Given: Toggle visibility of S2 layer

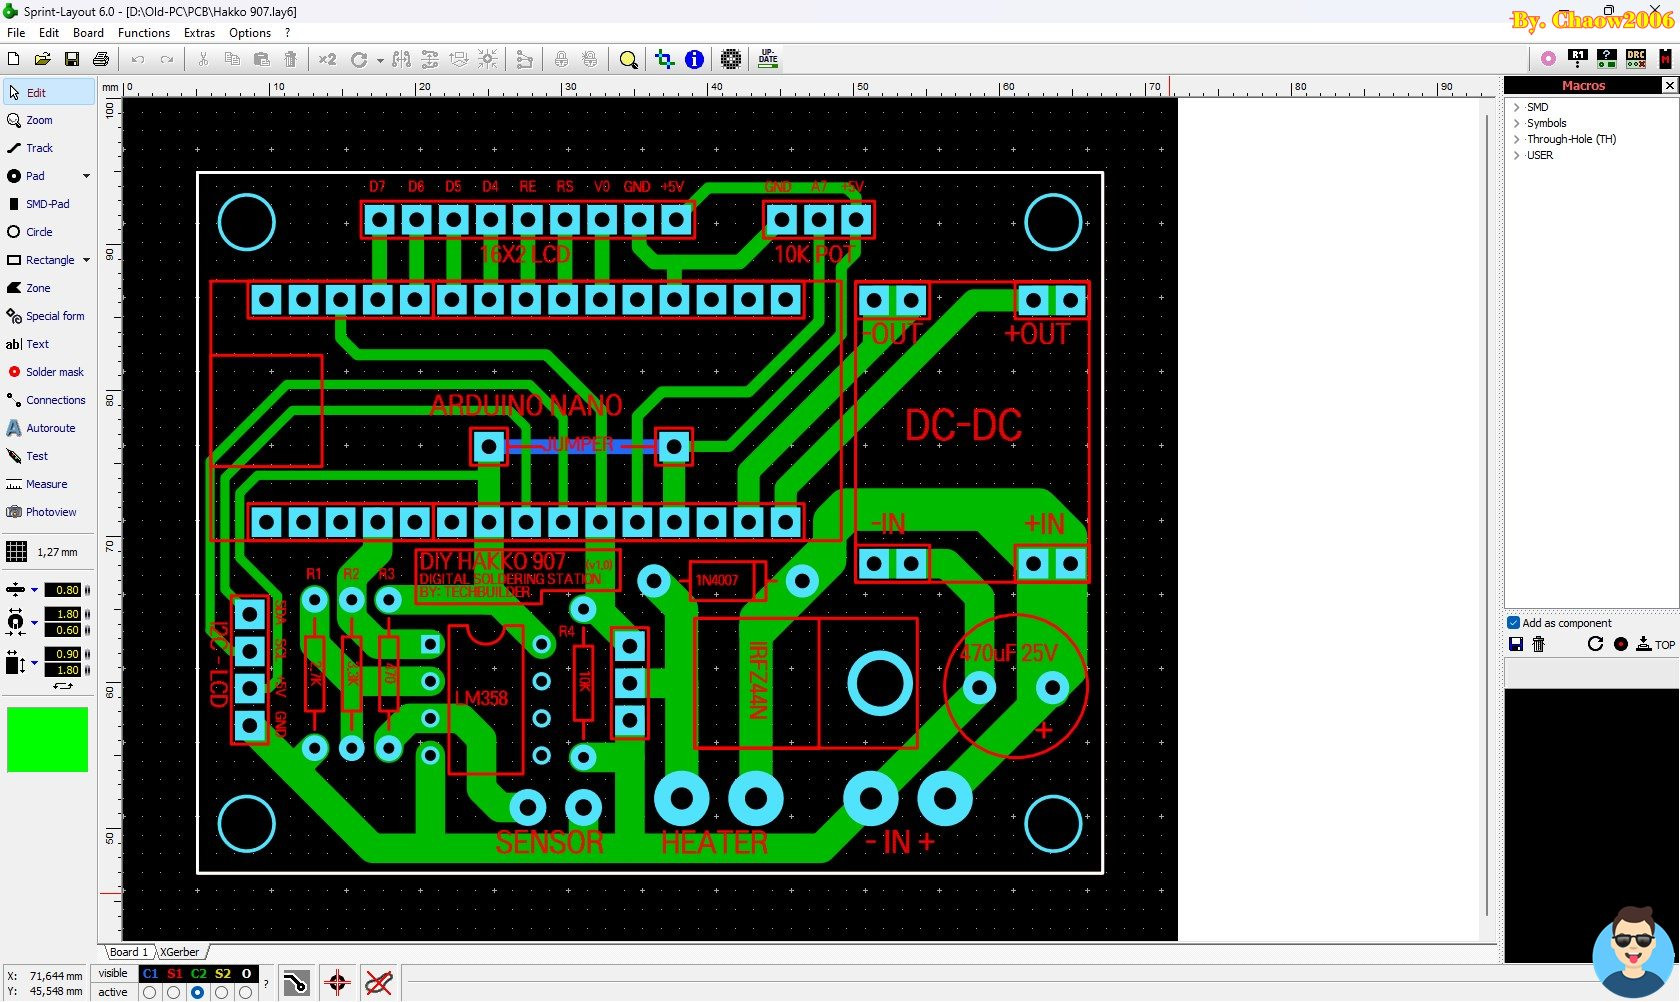Looking at the screenshot, I should pyautogui.click(x=223, y=974).
